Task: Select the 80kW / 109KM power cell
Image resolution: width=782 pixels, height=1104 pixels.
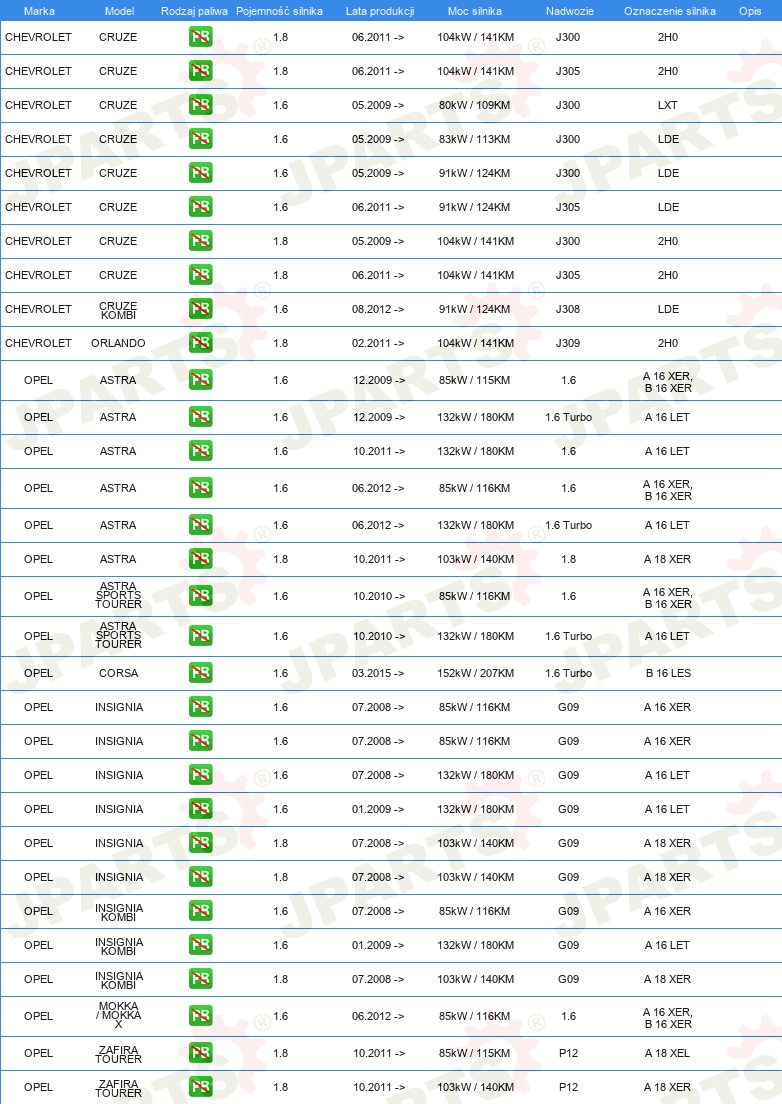Action: point(474,105)
